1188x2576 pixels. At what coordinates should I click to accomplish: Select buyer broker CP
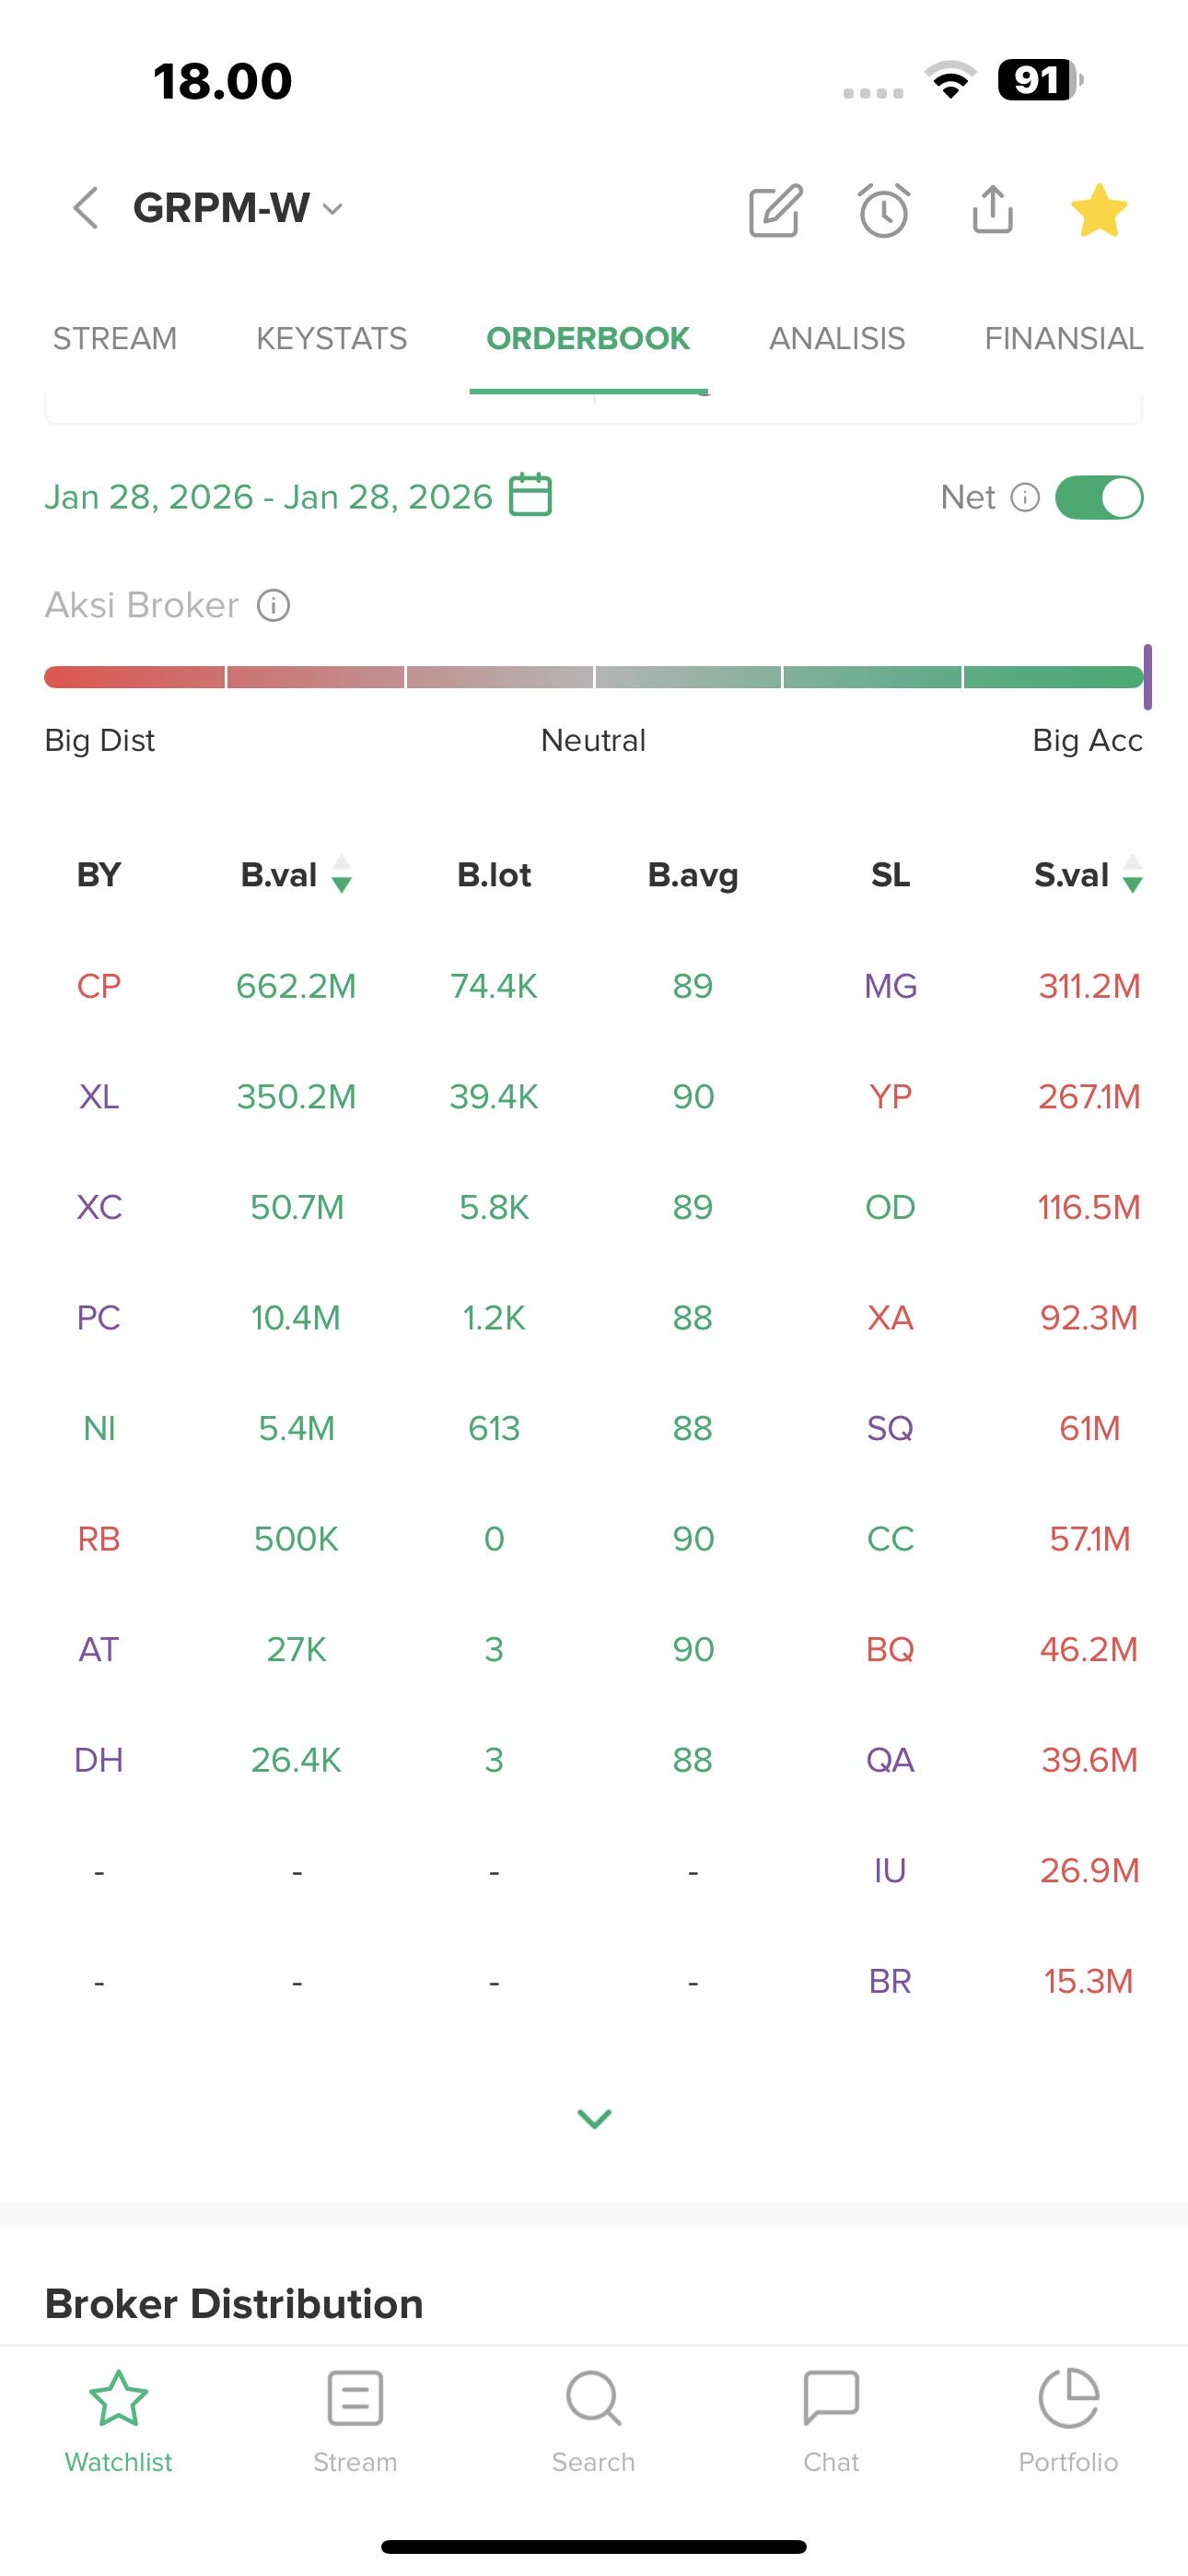click(x=99, y=986)
